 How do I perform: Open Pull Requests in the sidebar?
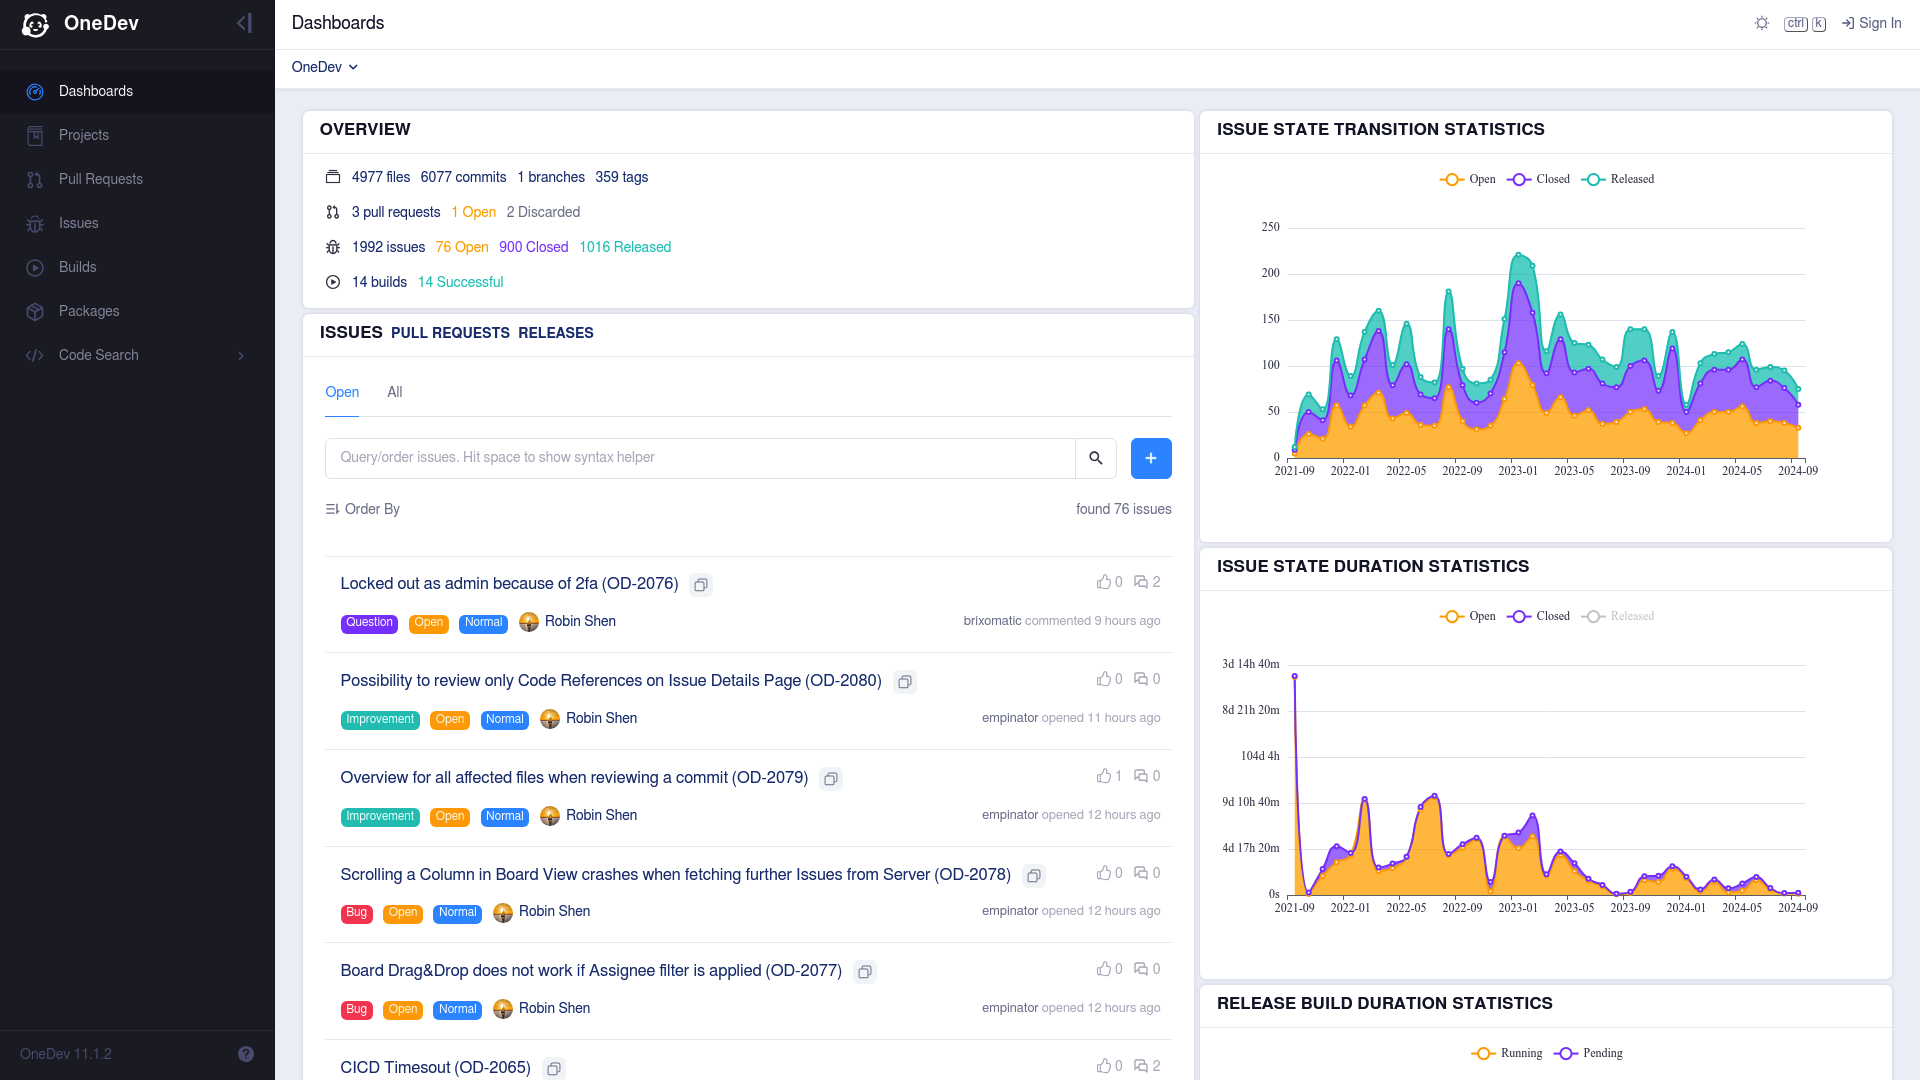pyautogui.click(x=137, y=179)
